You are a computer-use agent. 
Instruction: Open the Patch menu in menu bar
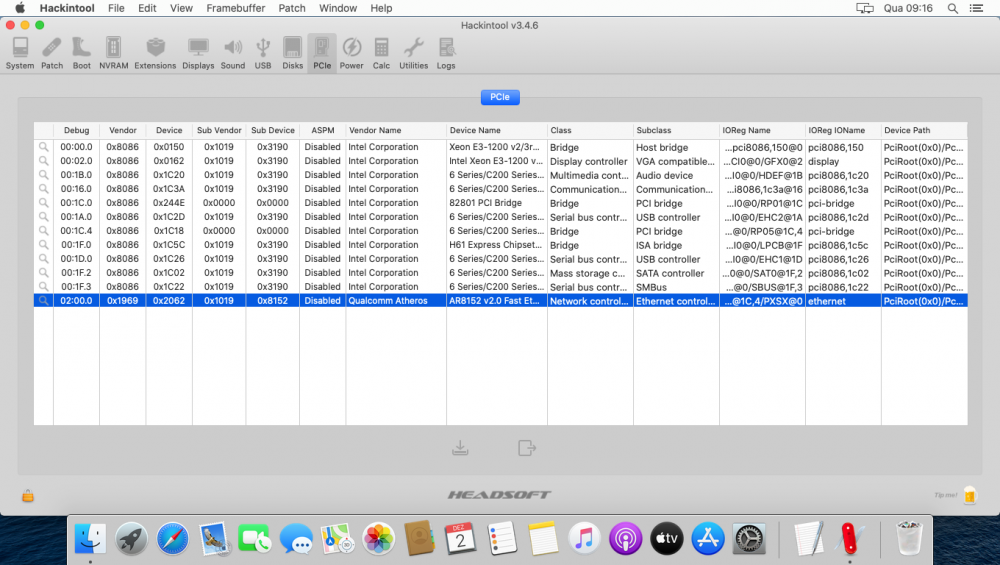point(292,8)
